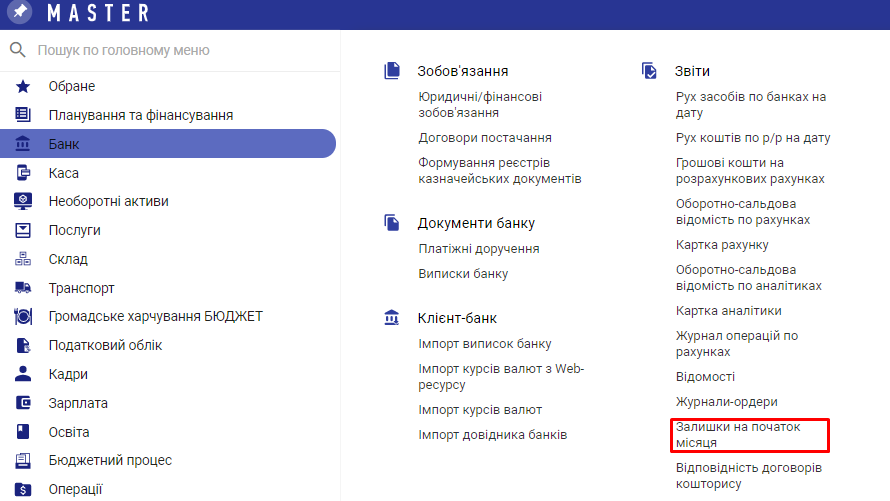Open Планування та фінансування menu item
The height and width of the screenshot is (501, 890).
(x=141, y=115)
